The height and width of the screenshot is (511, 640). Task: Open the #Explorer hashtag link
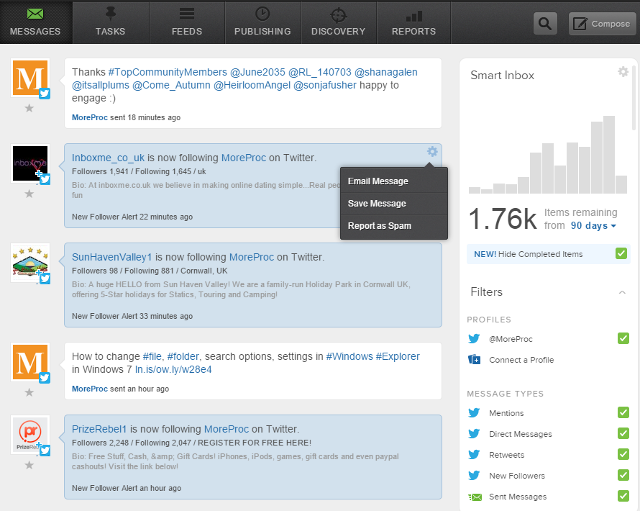tap(398, 357)
